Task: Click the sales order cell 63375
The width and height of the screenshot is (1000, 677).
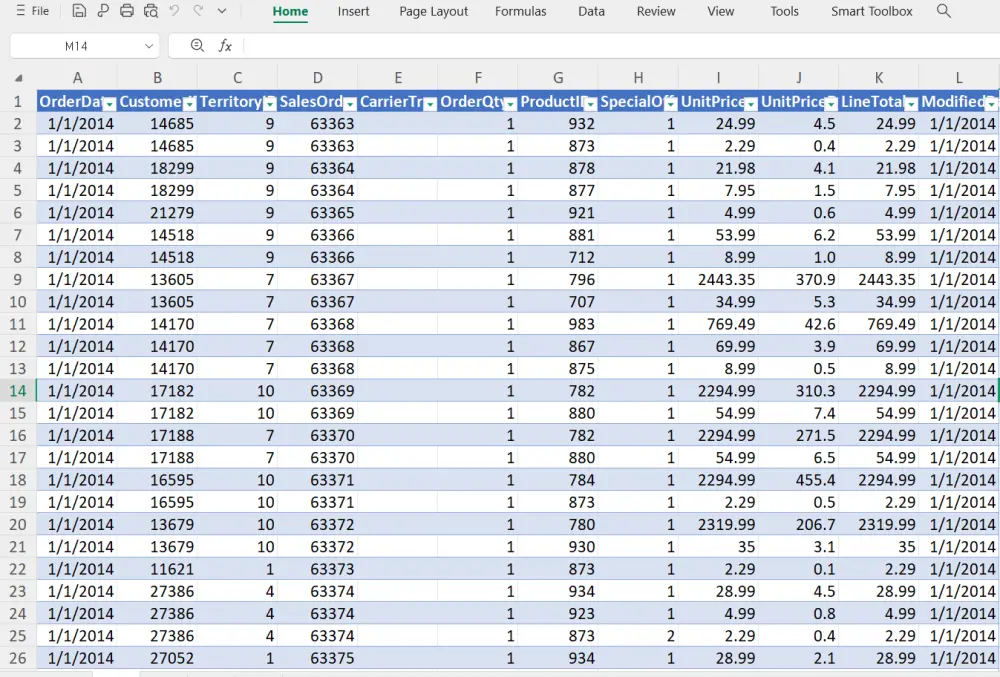Action: 318,658
